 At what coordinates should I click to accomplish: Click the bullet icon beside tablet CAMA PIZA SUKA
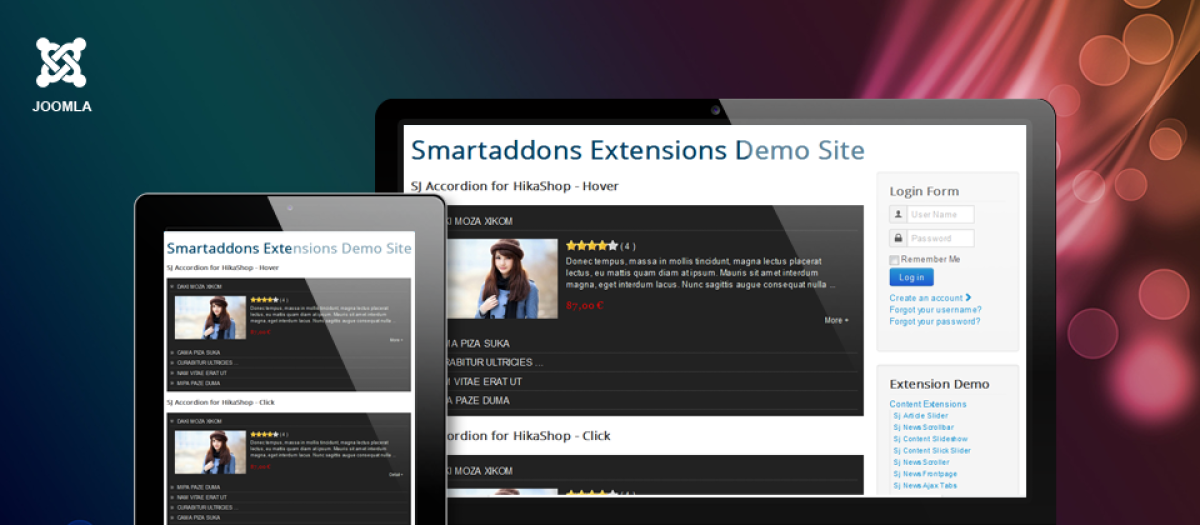[x=172, y=353]
